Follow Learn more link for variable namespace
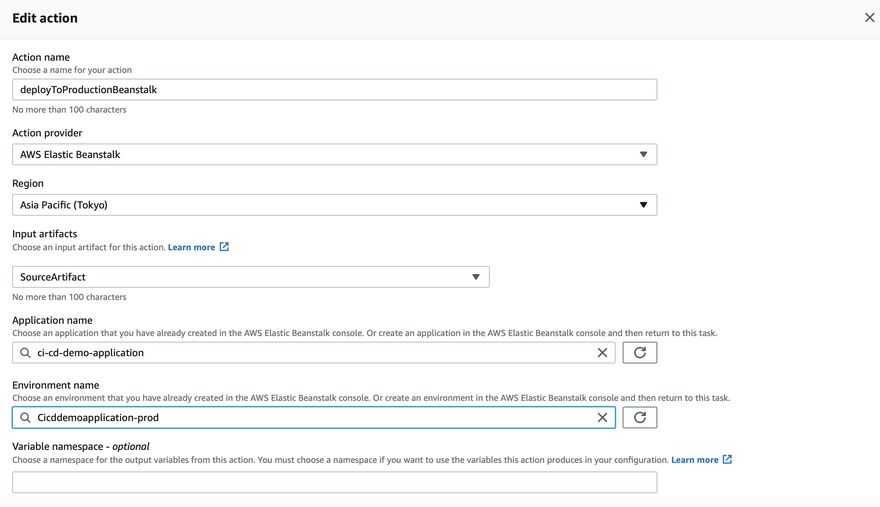This screenshot has height=507, width=880. (694, 460)
